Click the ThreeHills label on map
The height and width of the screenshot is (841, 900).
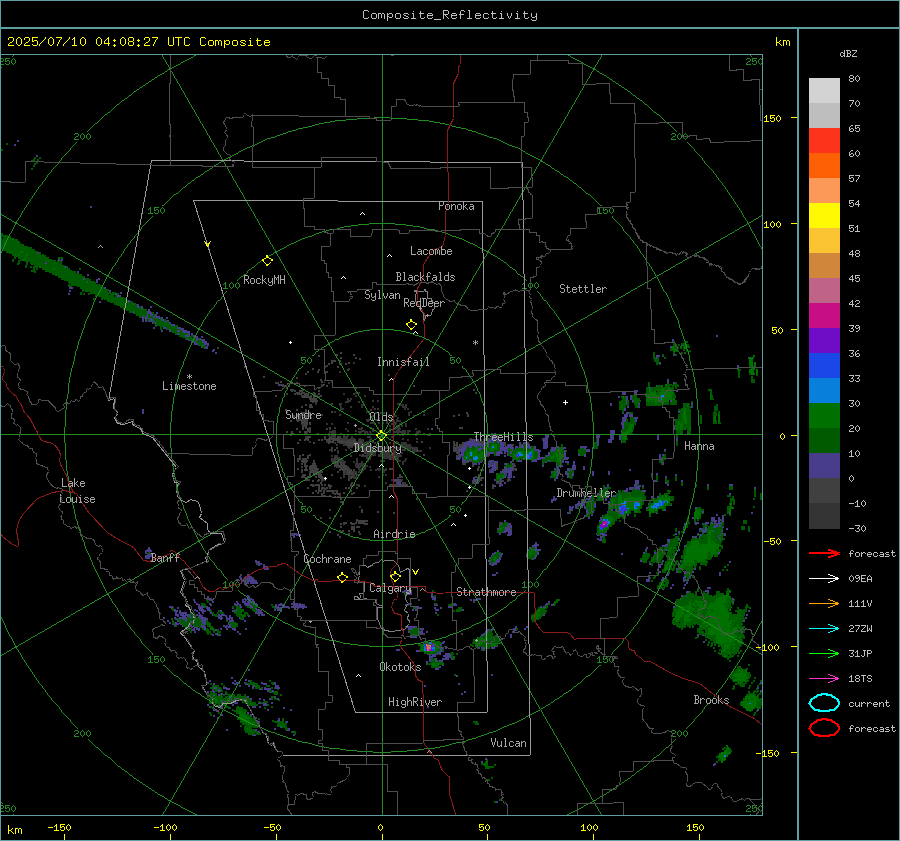click(503, 437)
